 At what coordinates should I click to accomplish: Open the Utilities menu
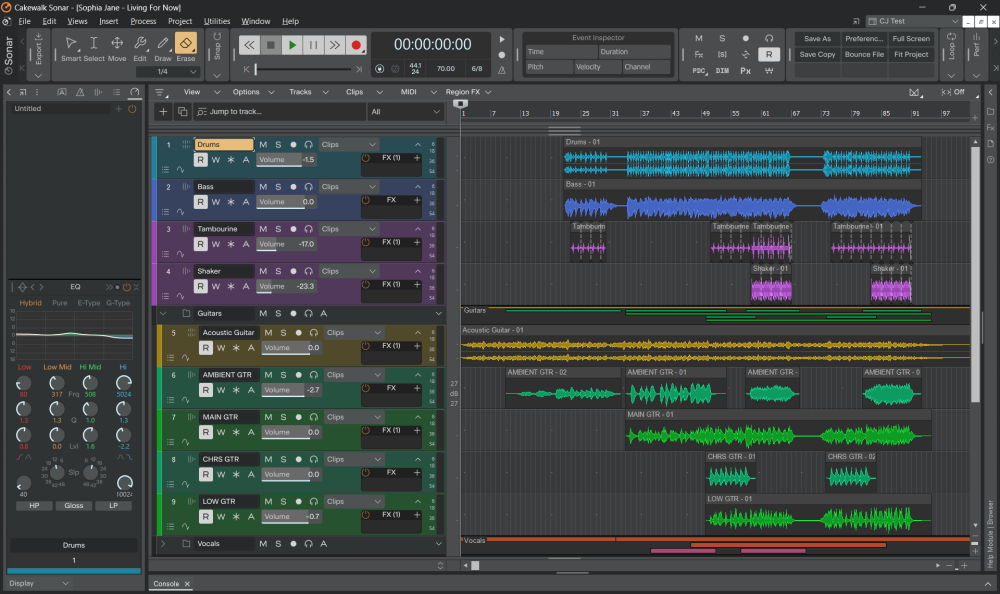(x=217, y=21)
